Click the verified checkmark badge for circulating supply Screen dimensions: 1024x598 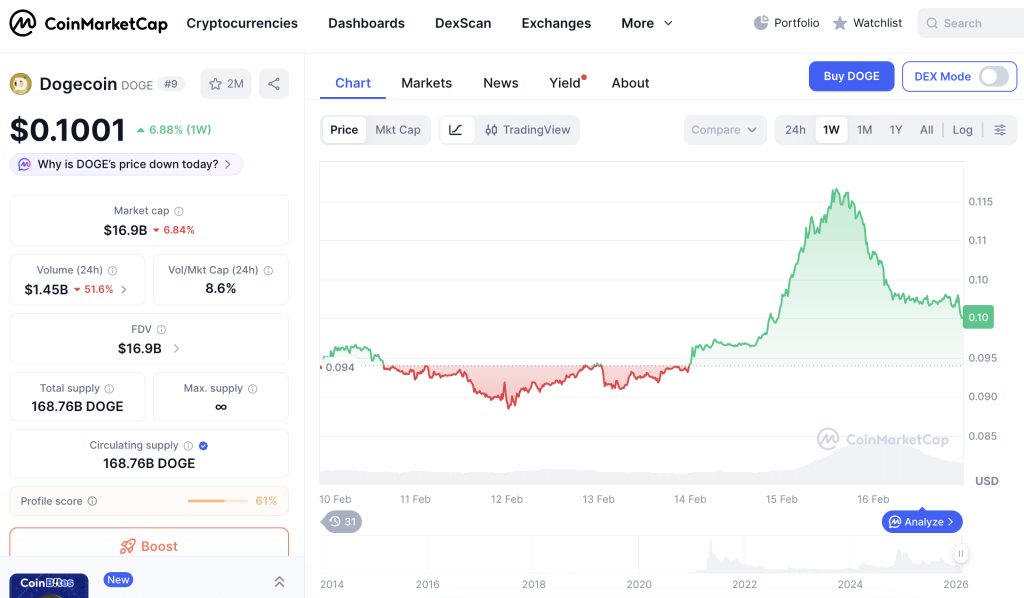point(203,445)
